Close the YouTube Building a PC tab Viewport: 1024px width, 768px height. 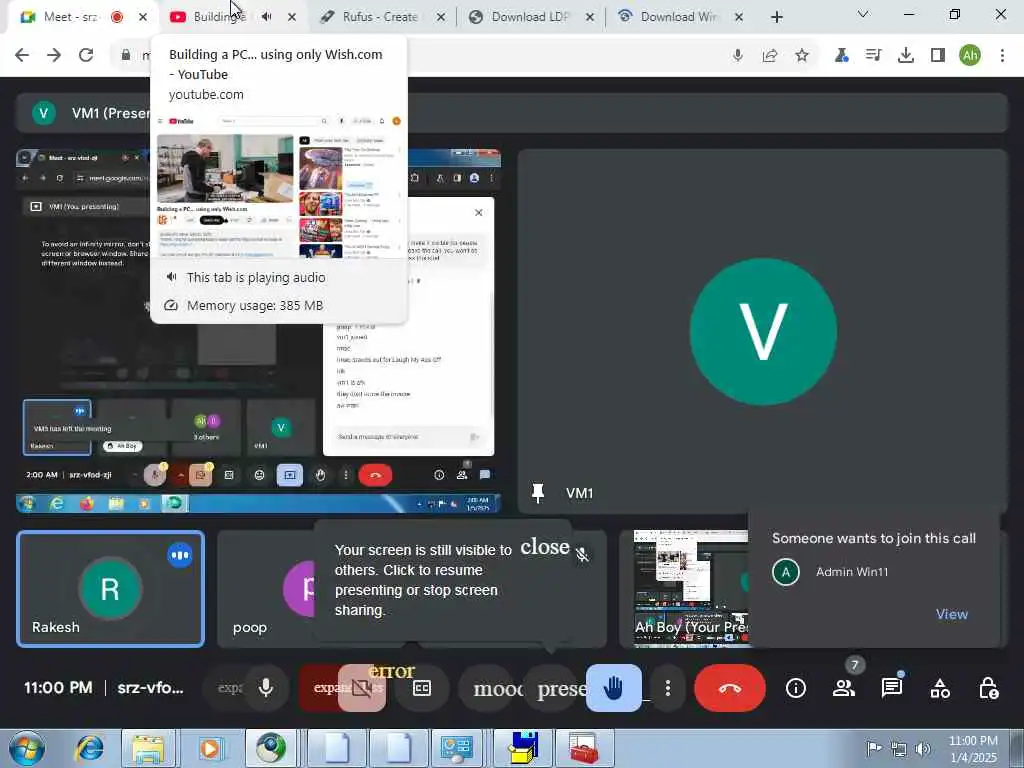(x=292, y=17)
